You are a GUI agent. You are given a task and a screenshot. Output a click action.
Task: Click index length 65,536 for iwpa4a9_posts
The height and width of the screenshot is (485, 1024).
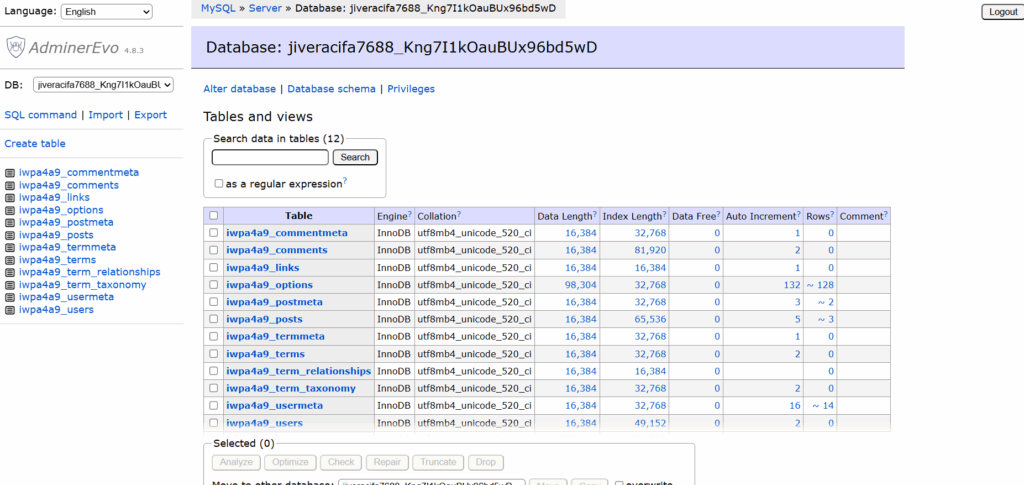[650, 320]
